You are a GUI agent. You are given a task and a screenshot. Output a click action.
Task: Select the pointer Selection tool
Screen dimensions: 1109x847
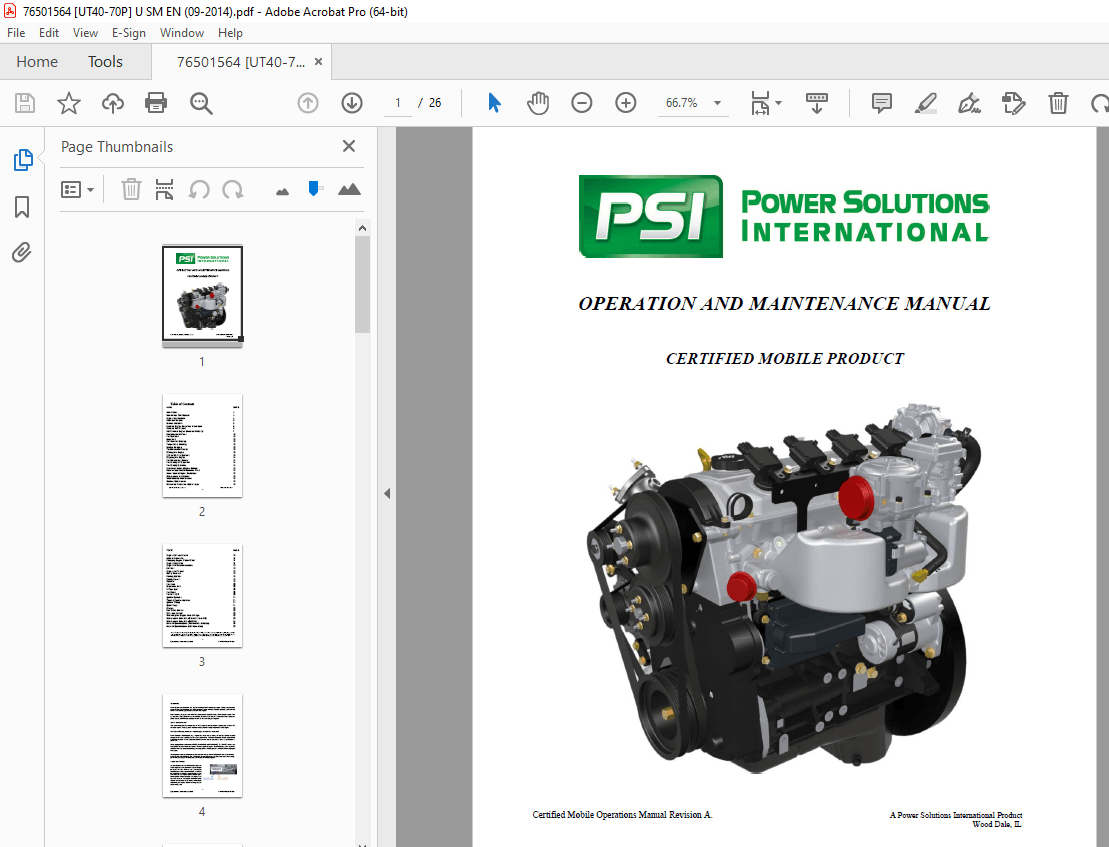click(493, 102)
